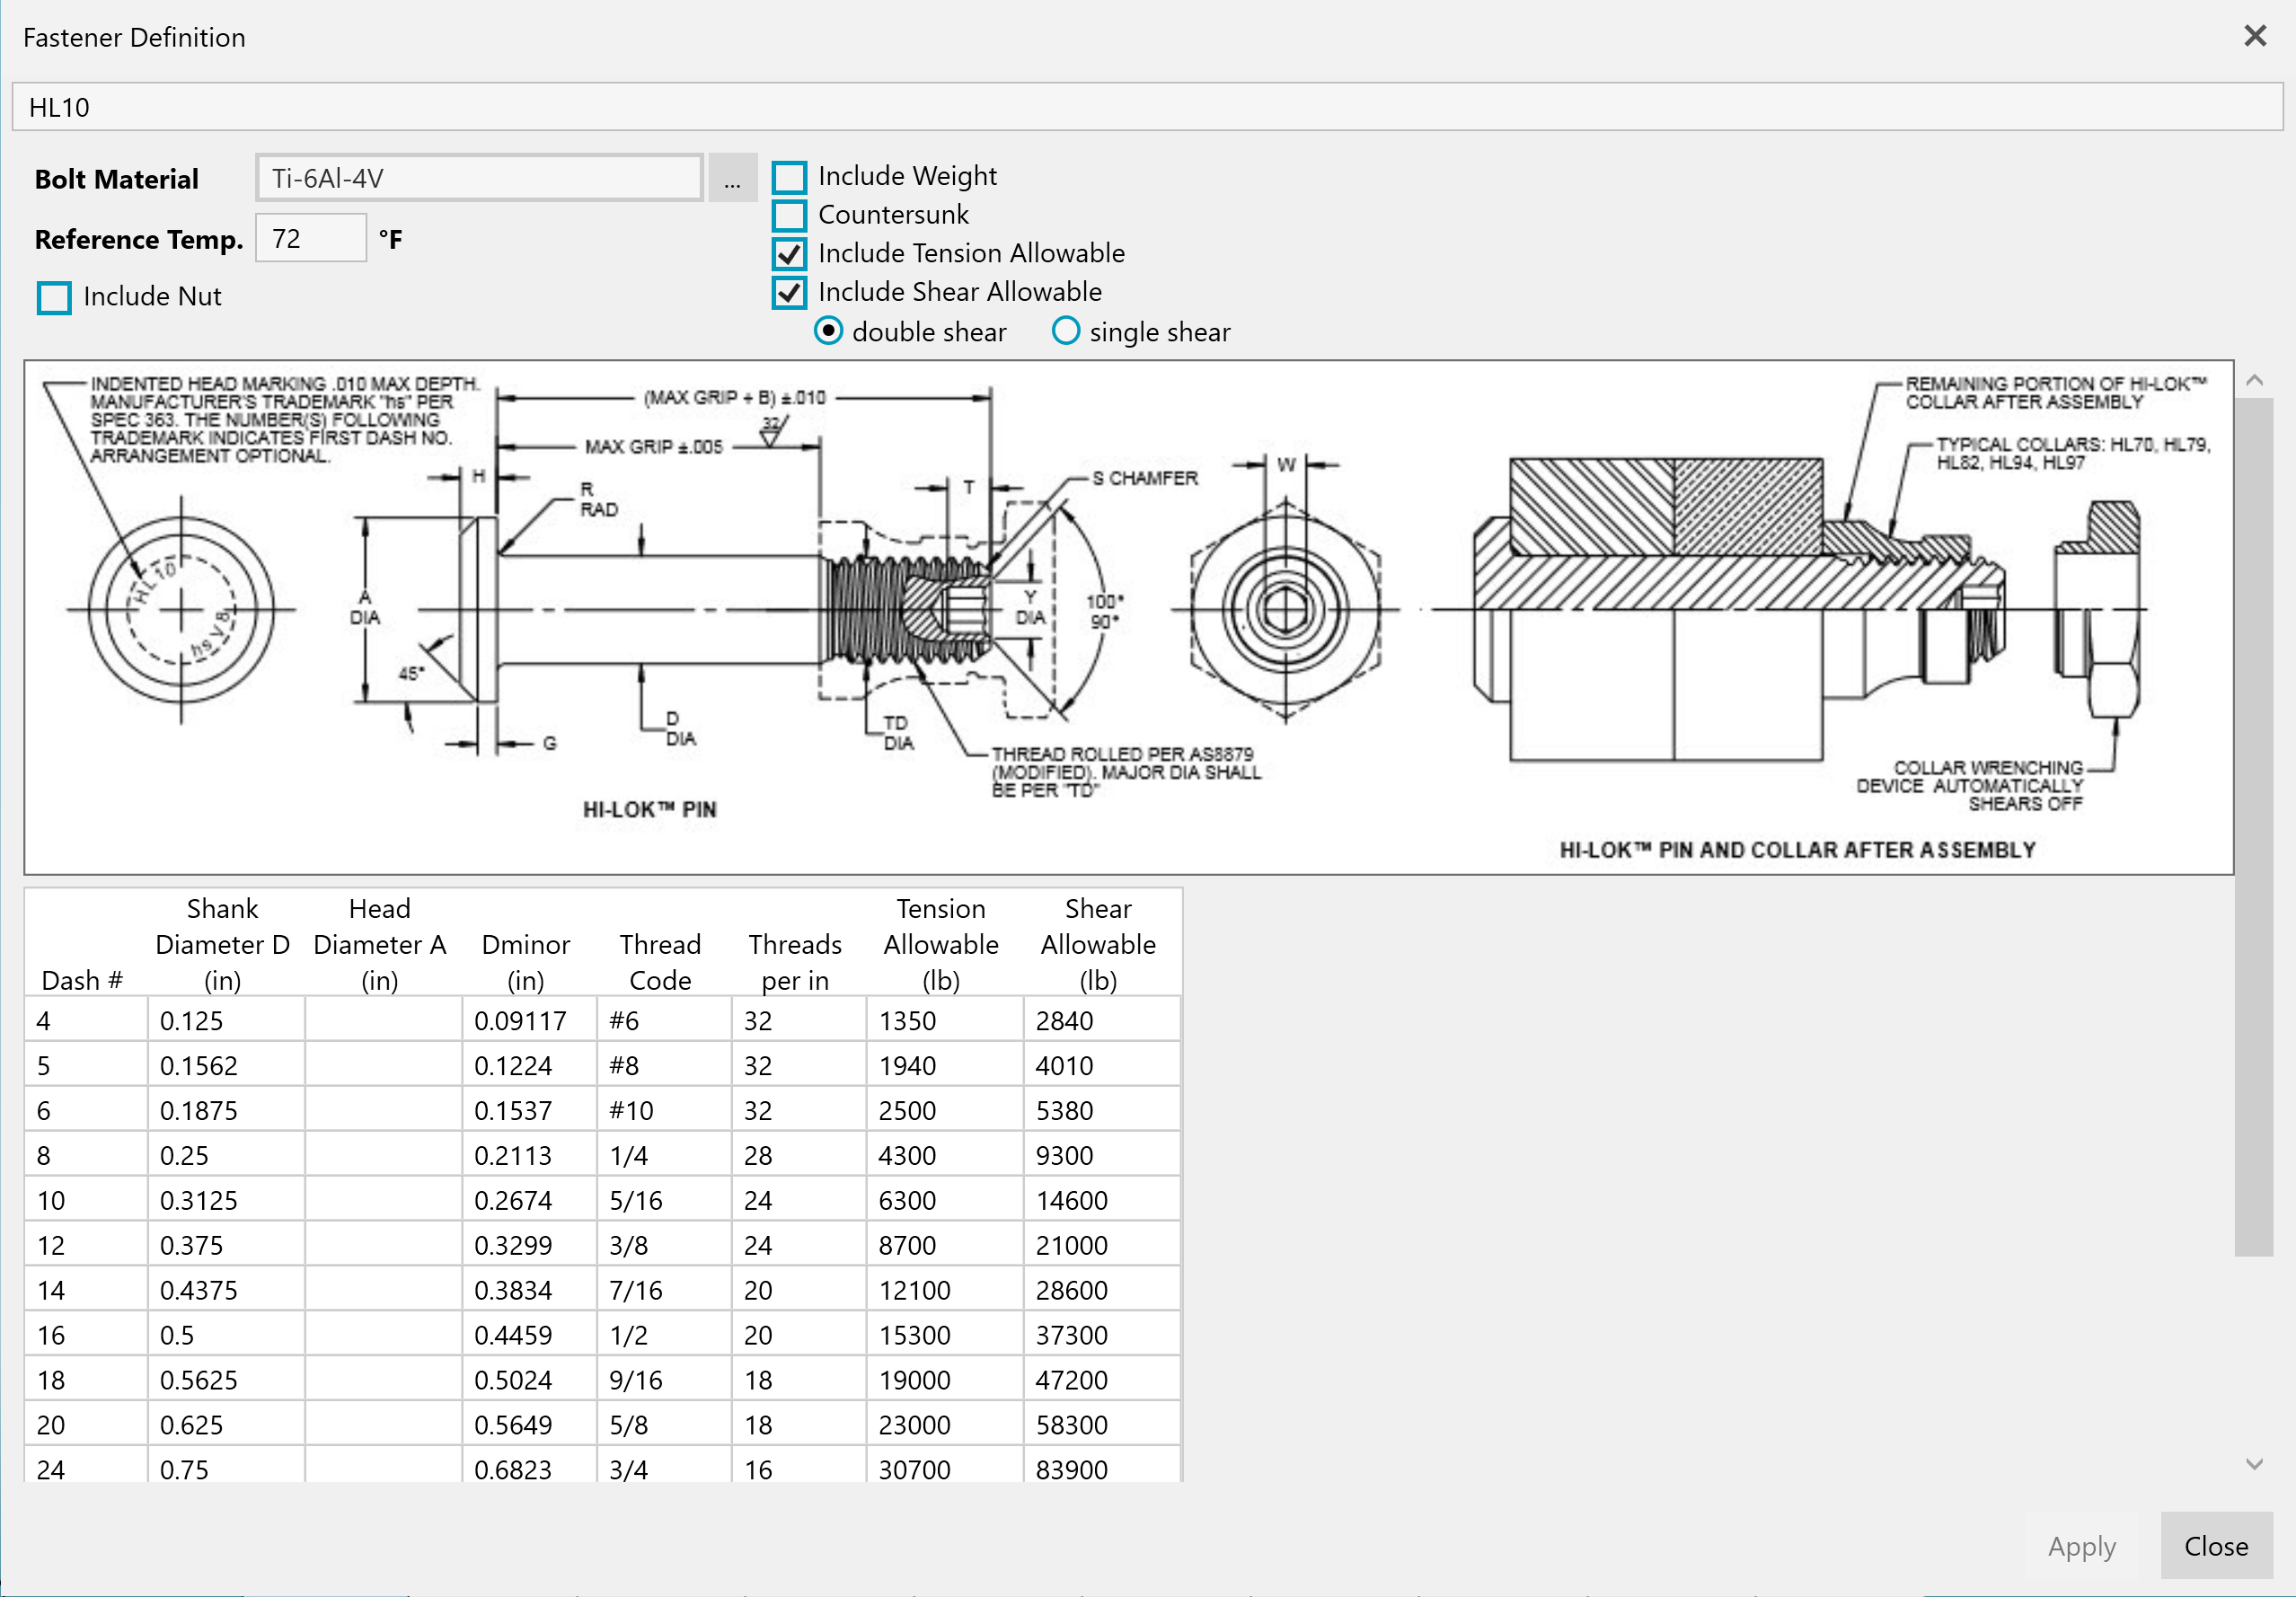Click shank diameter cell 0.75

226,1466
